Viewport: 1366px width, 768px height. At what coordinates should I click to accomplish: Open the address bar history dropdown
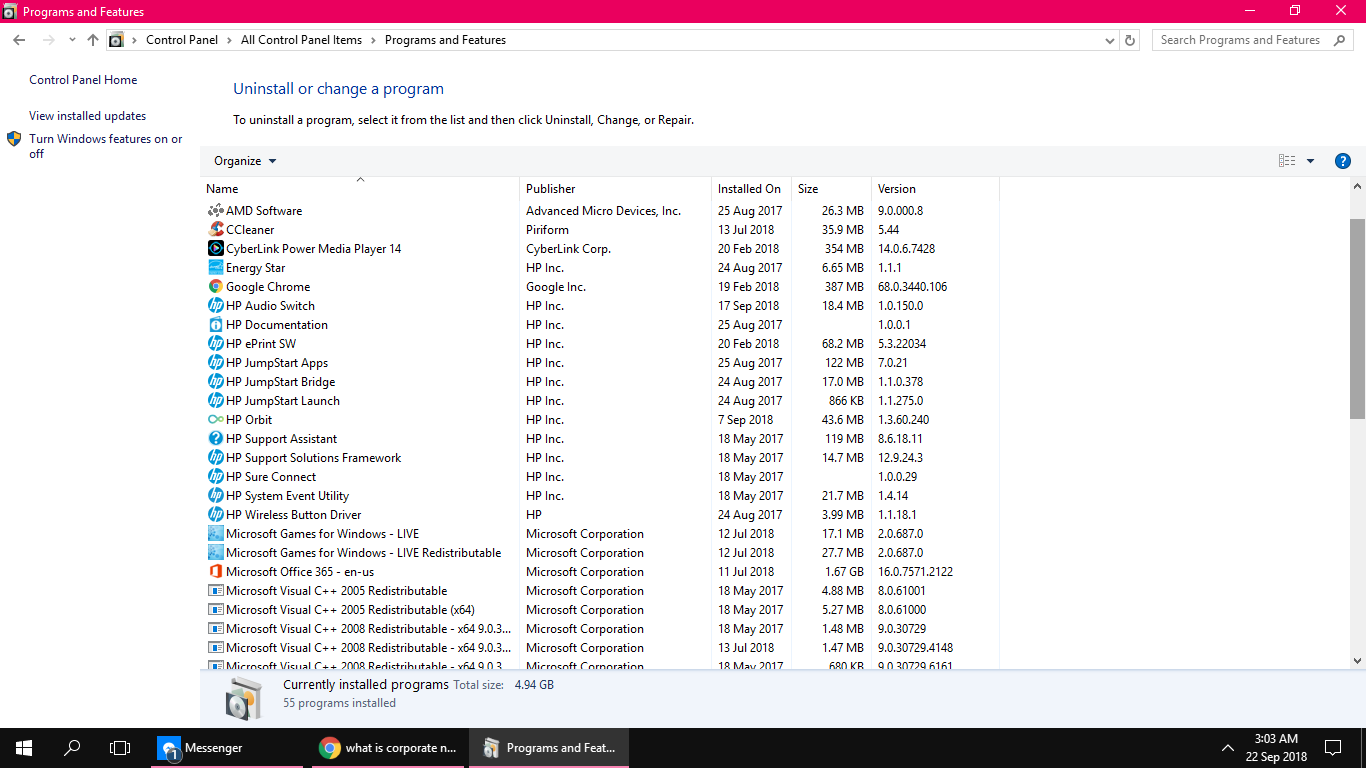[1110, 41]
